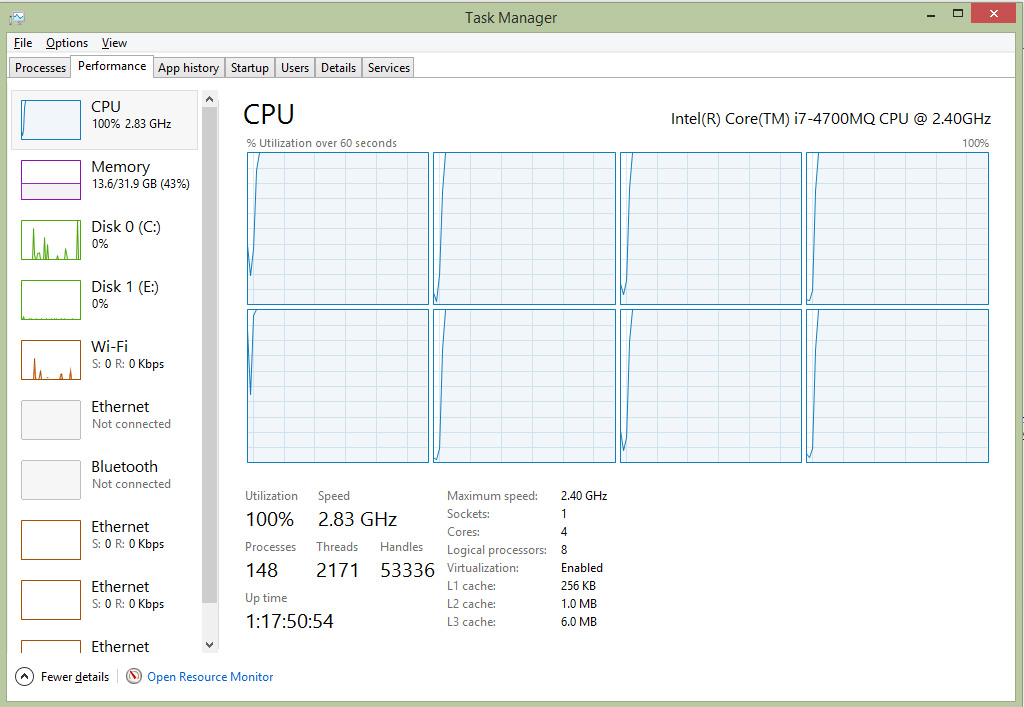Click the Threads value '2171'

coord(338,570)
